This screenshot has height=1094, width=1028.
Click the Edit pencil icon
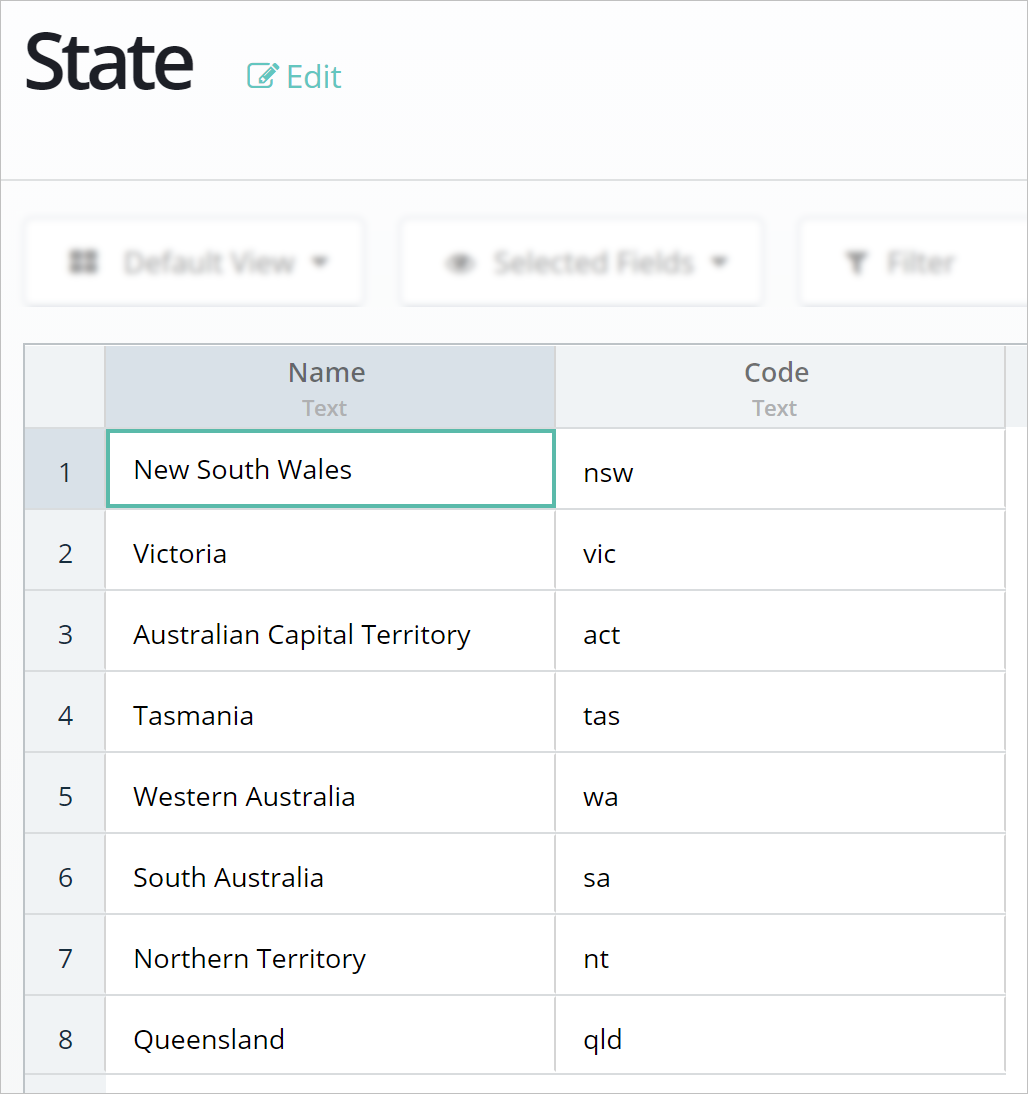point(261,76)
